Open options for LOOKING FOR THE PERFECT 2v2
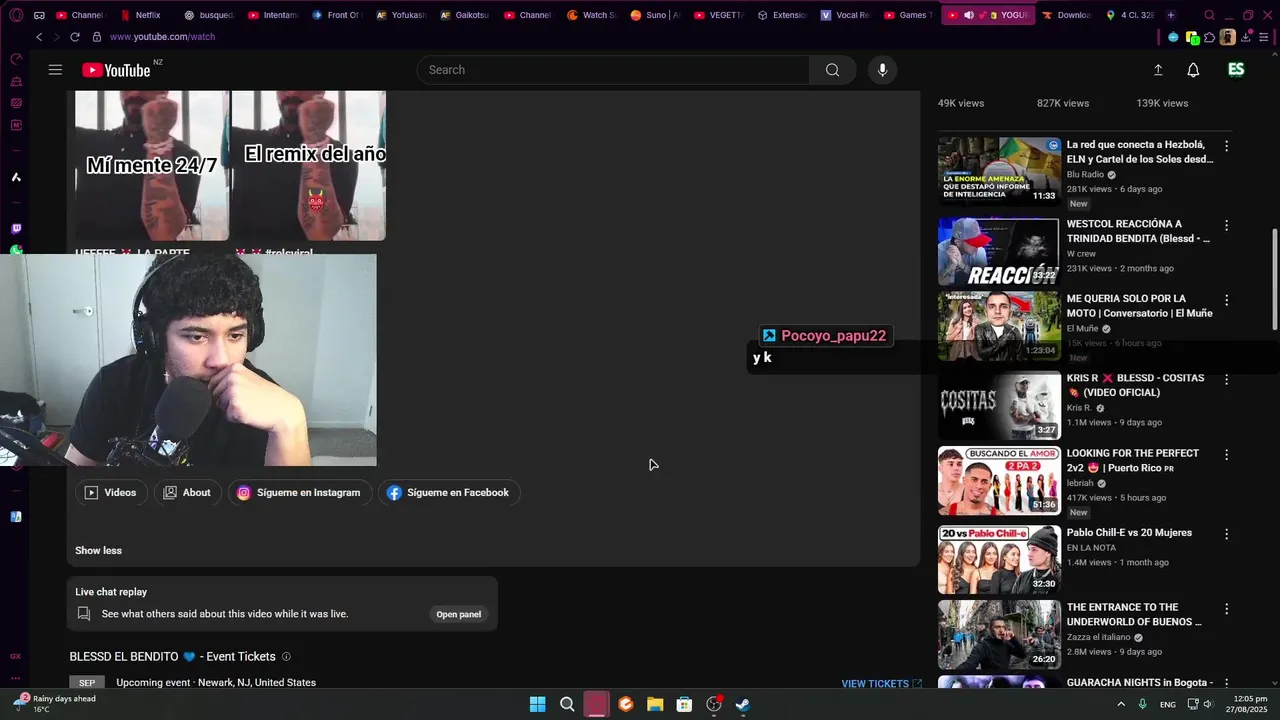Screen dimensions: 1280x720 [x=1226, y=455]
